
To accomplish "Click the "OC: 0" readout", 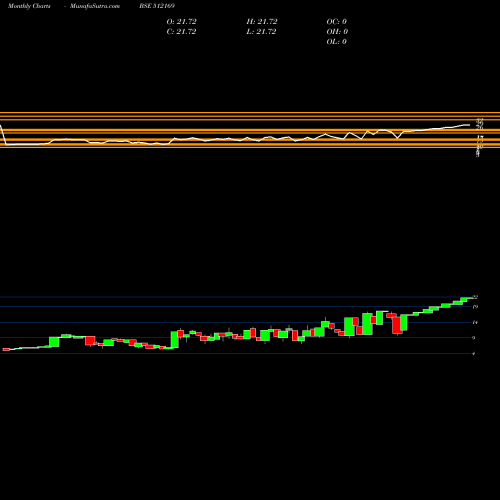I will 337,22.
